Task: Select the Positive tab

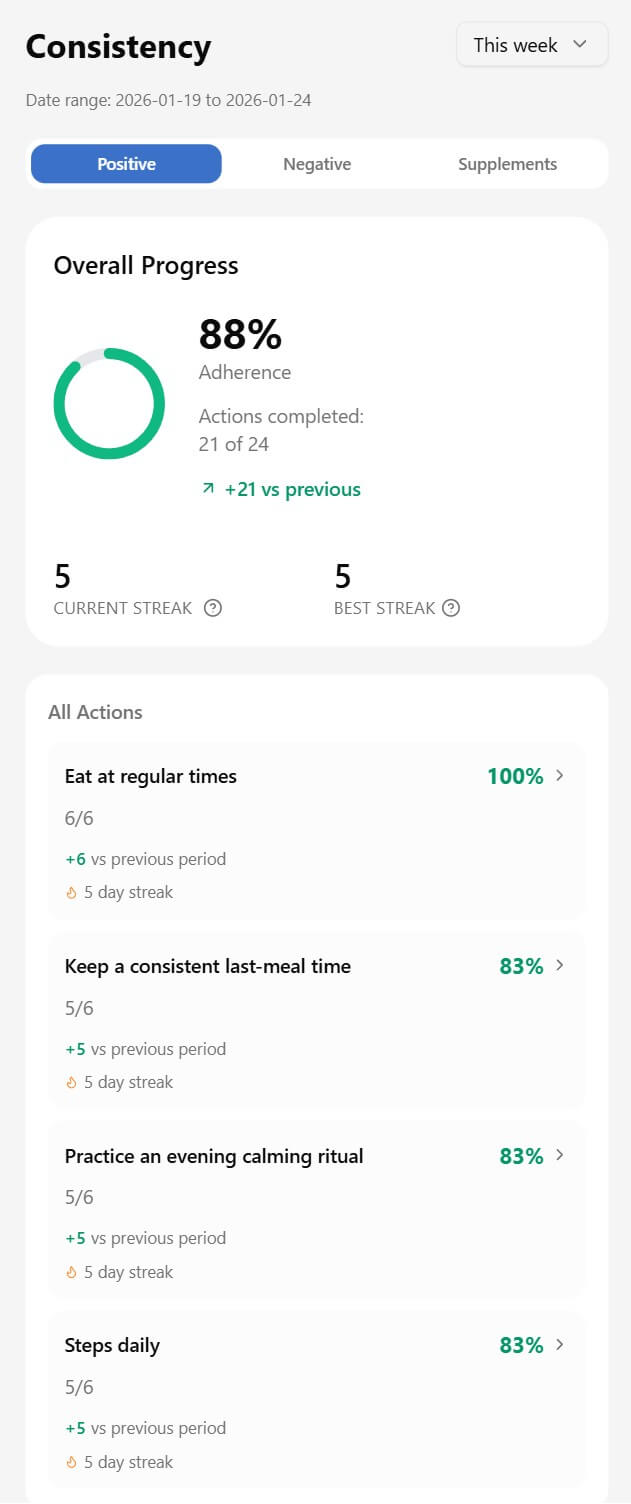Action: coord(126,164)
